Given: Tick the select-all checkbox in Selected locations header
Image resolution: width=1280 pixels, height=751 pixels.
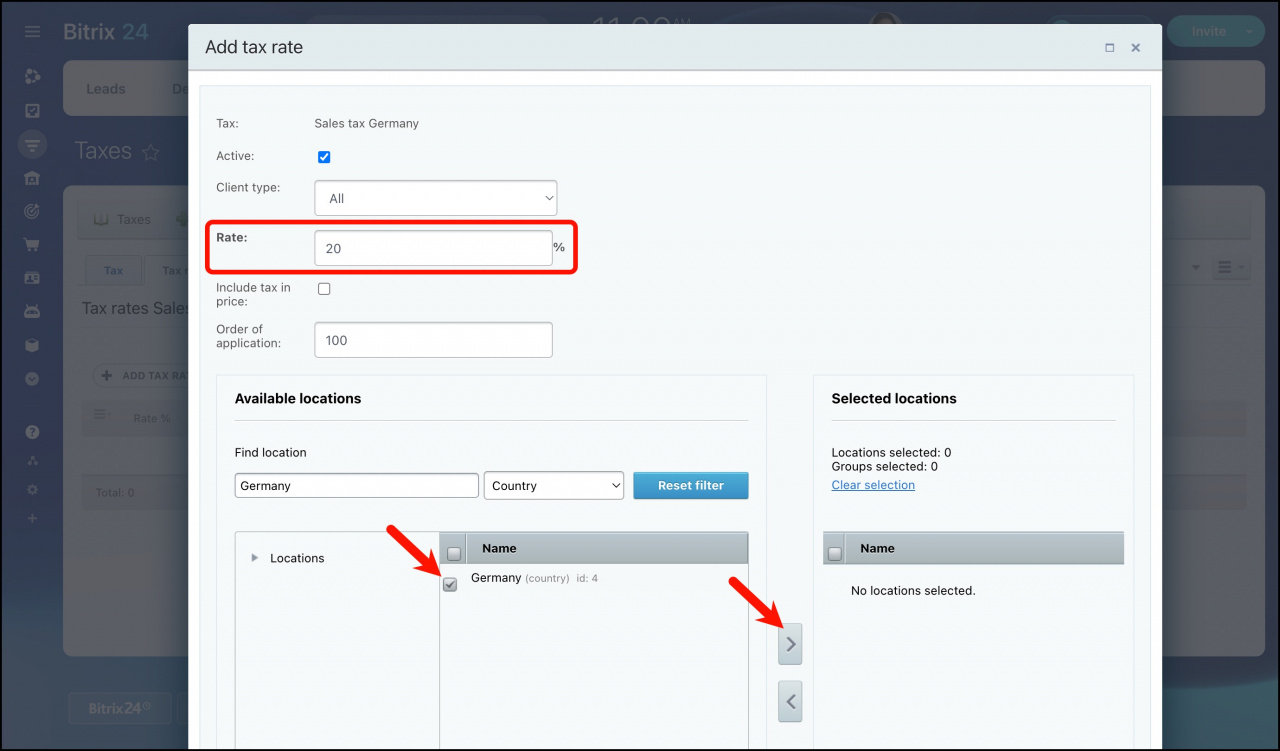Looking at the screenshot, I should click(835, 553).
